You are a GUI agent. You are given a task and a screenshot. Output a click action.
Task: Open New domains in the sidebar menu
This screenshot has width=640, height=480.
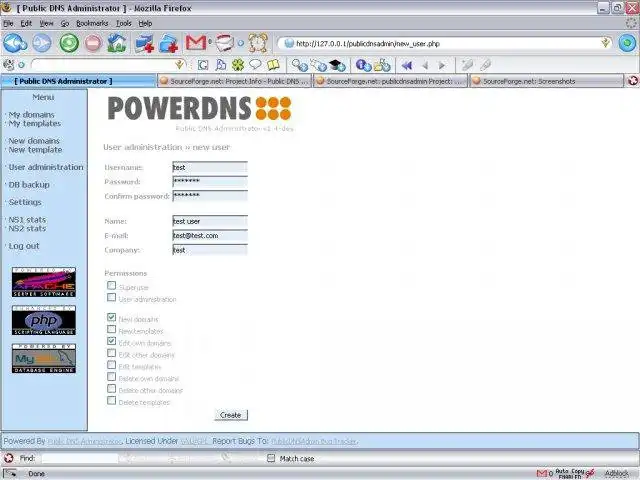pyautogui.click(x=34, y=141)
